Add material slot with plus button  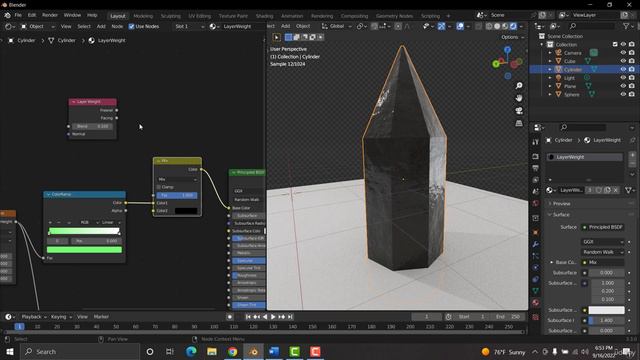point(632,155)
